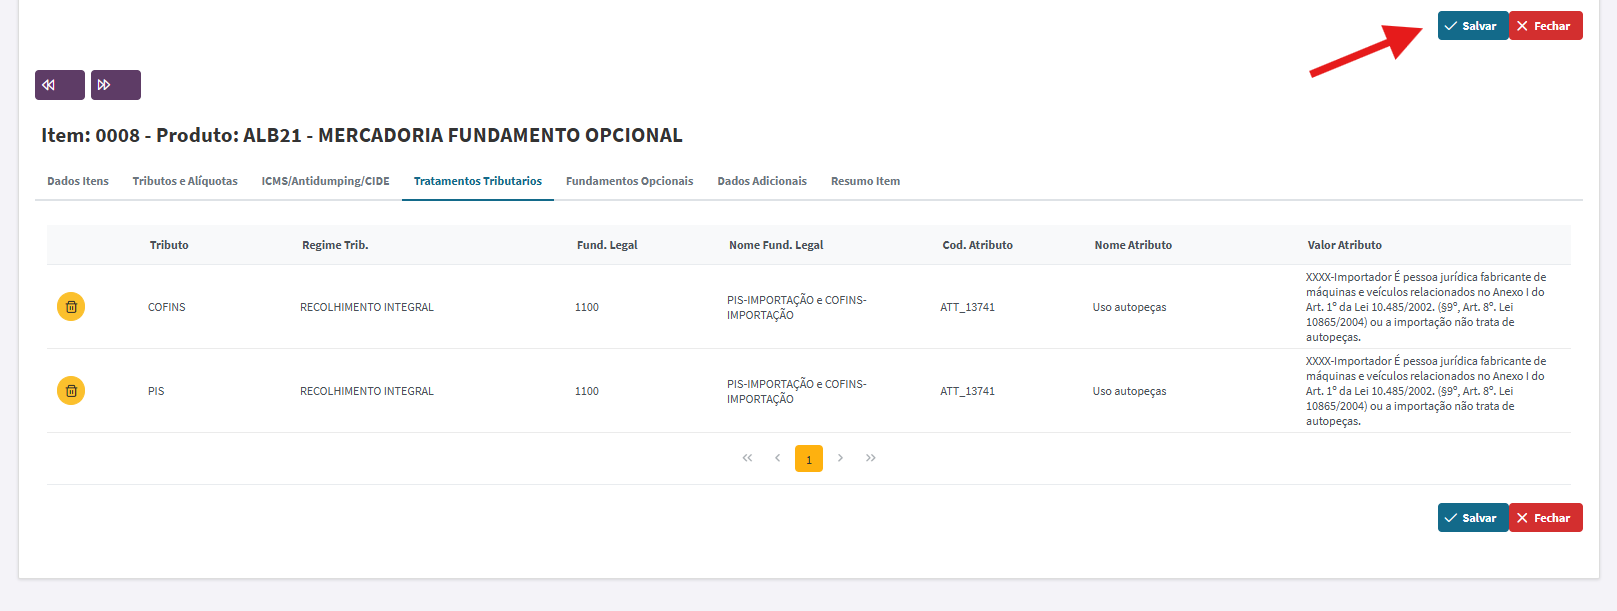The image size is (1617, 611).
Task: Click the 1100 link in PIS row
Action: (x=587, y=391)
